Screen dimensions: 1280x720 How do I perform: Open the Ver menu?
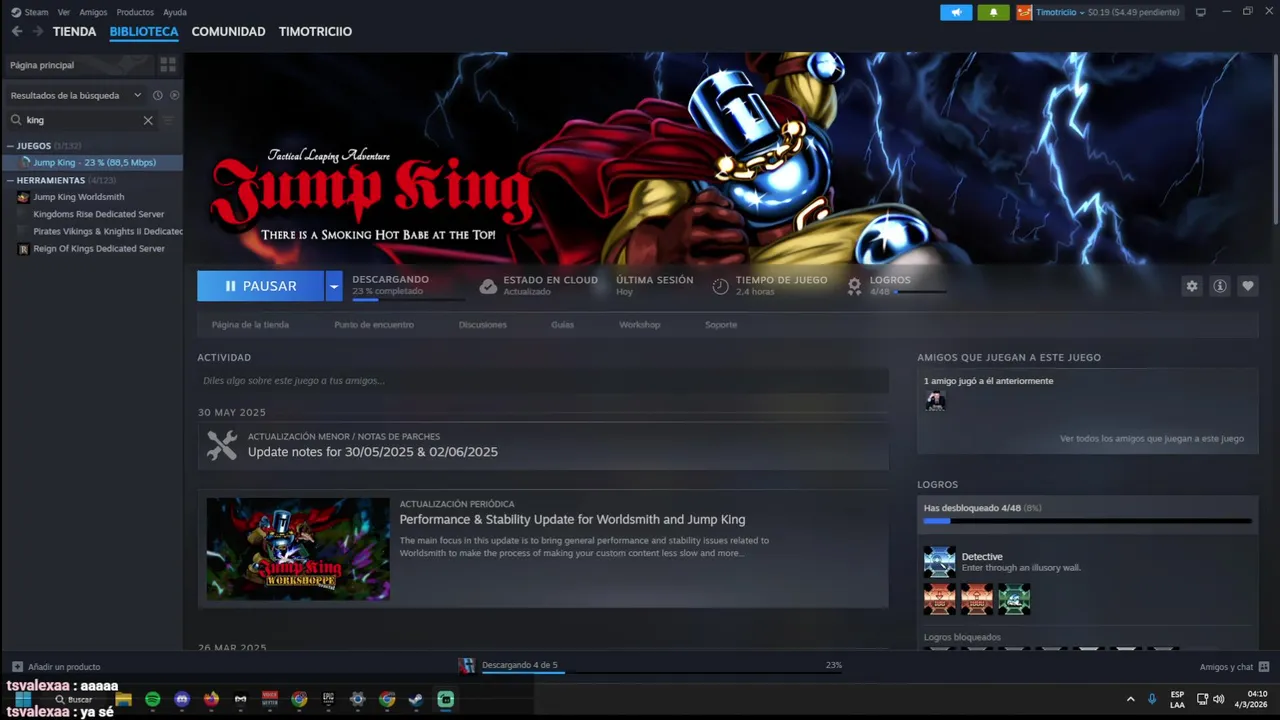tap(64, 12)
